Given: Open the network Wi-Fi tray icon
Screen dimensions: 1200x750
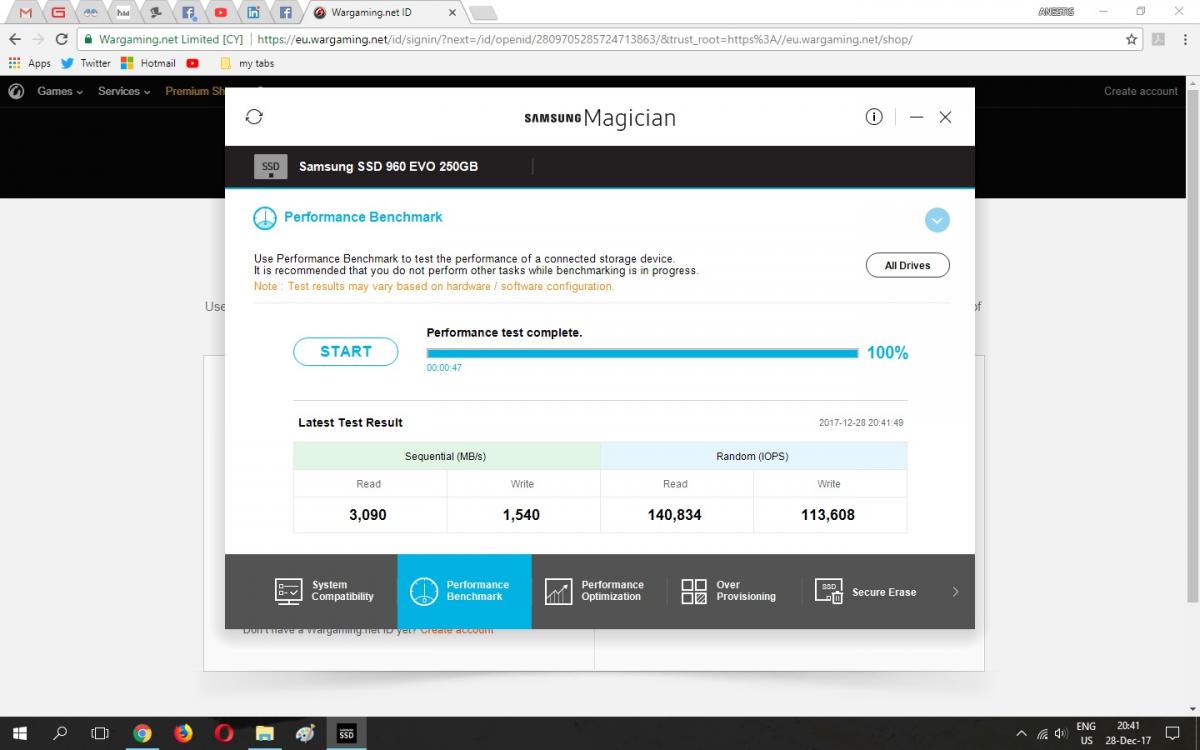Looking at the screenshot, I should 1042,733.
